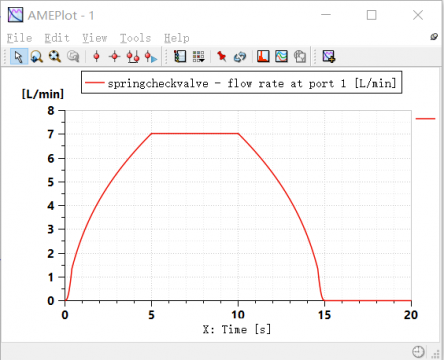444x360 pixels.
Task: Open the View menu
Action: click(x=95, y=38)
